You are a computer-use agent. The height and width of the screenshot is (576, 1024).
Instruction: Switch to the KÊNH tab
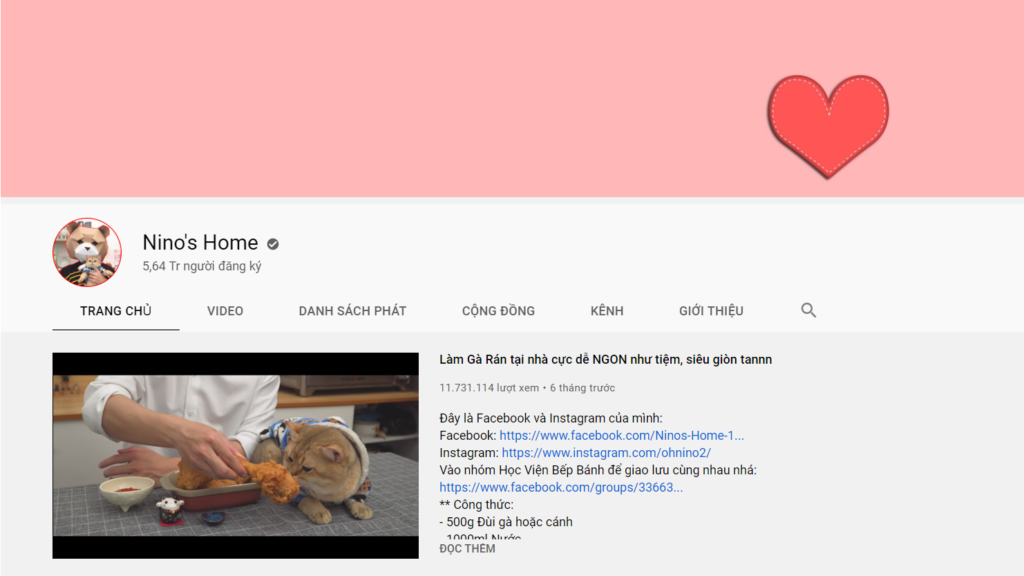tap(606, 311)
